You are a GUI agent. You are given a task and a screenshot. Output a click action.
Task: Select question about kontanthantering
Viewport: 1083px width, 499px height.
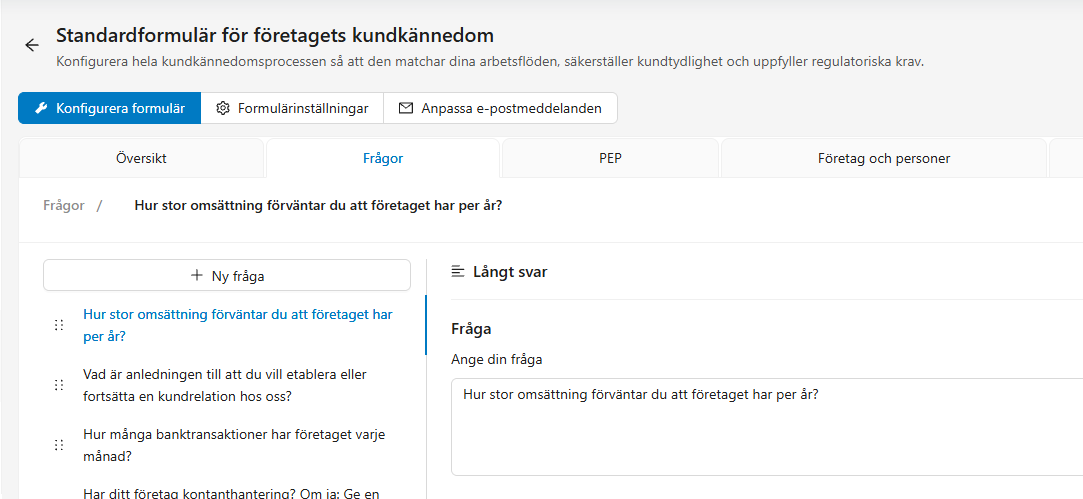(231, 493)
